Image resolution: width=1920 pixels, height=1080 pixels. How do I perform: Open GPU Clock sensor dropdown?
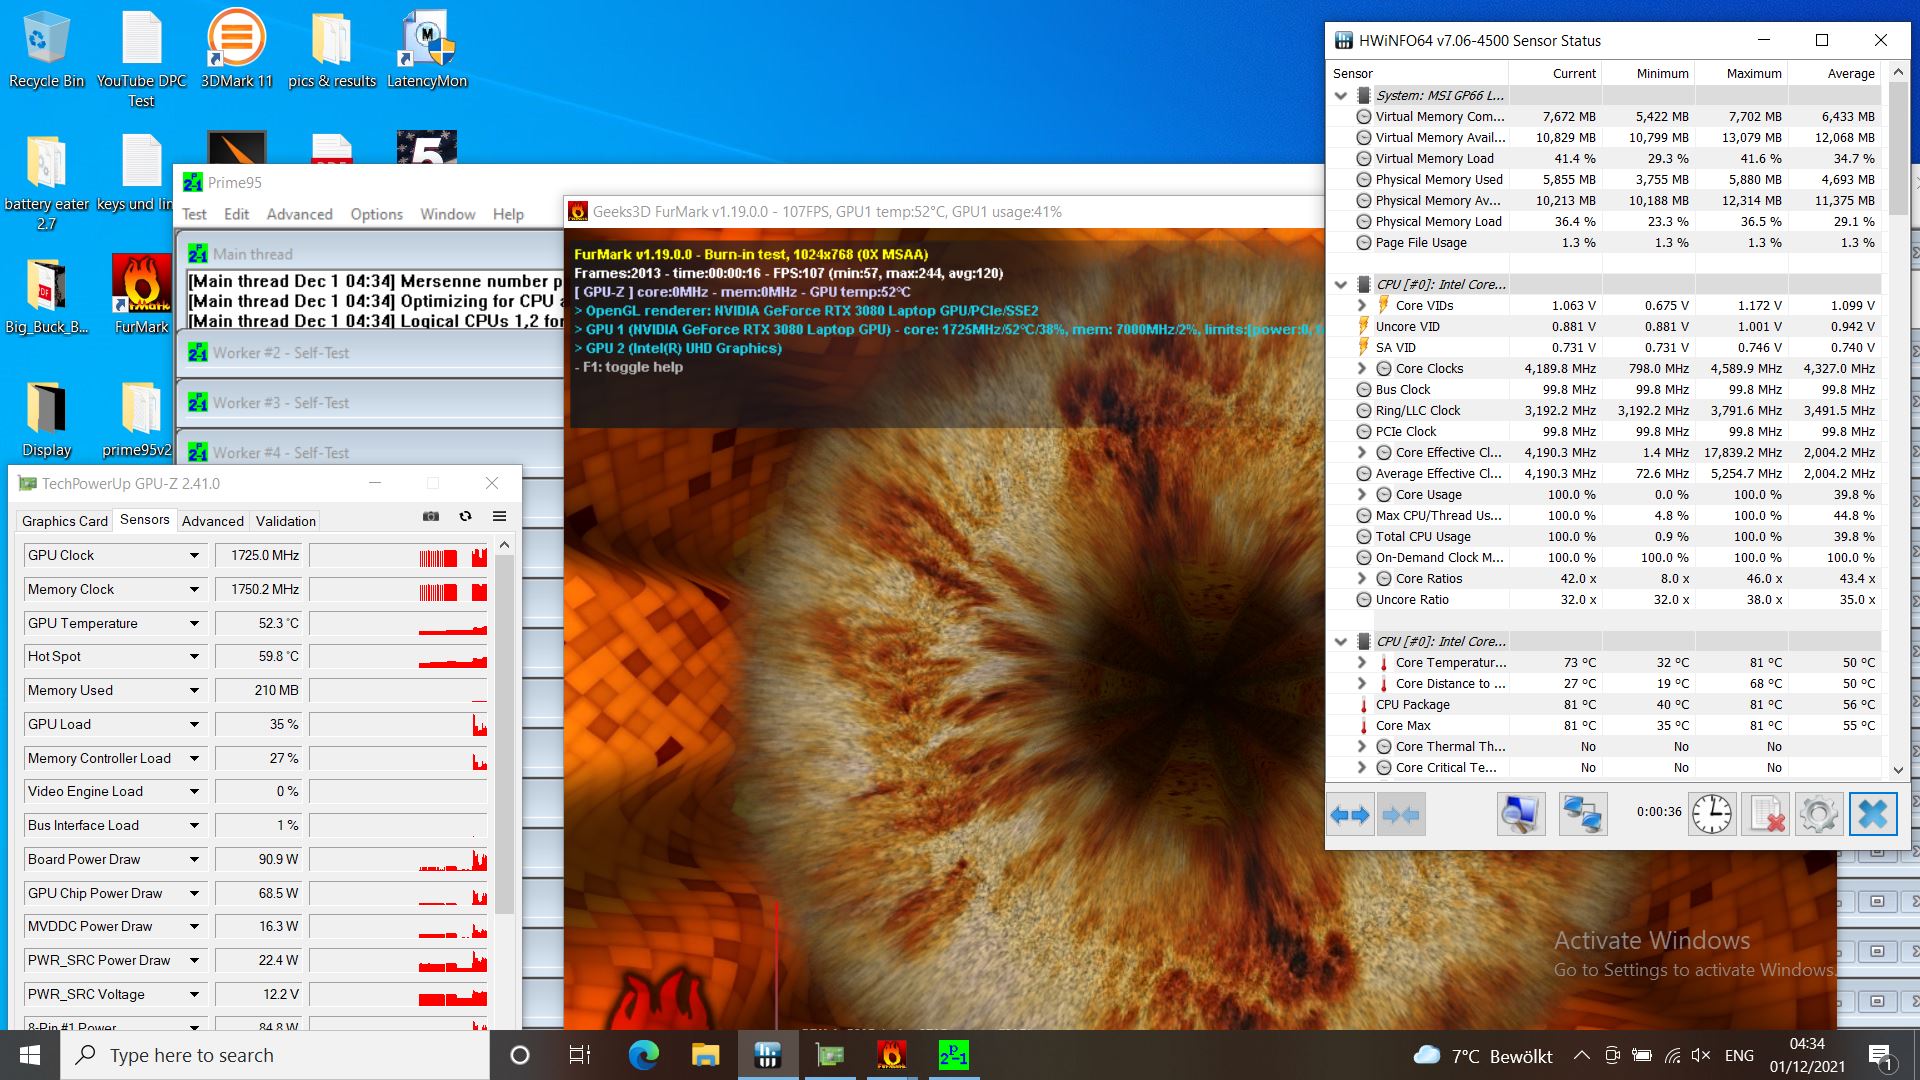194,556
